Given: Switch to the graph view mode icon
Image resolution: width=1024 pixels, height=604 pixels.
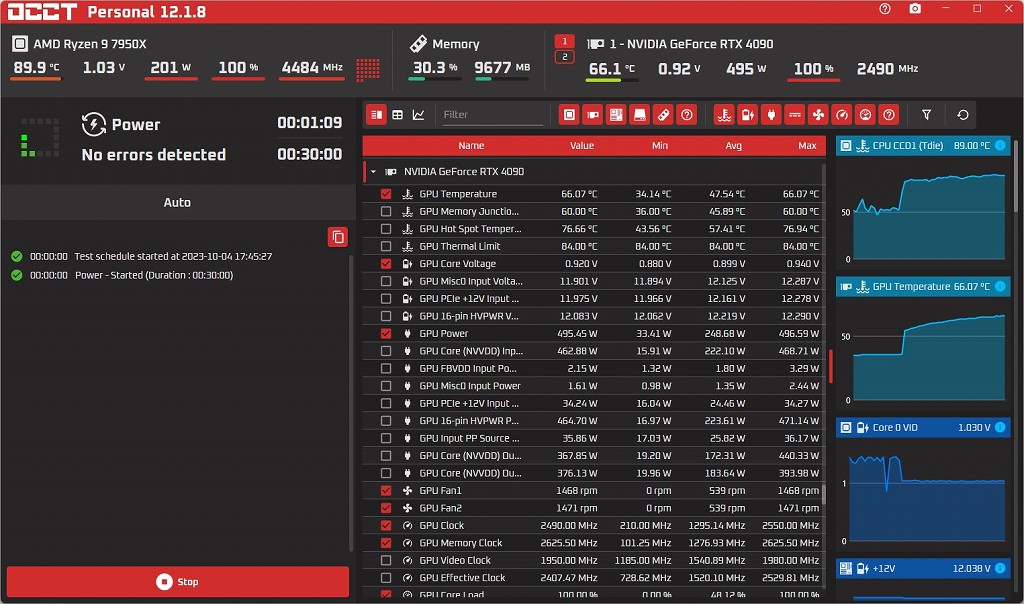Looking at the screenshot, I should click(419, 115).
